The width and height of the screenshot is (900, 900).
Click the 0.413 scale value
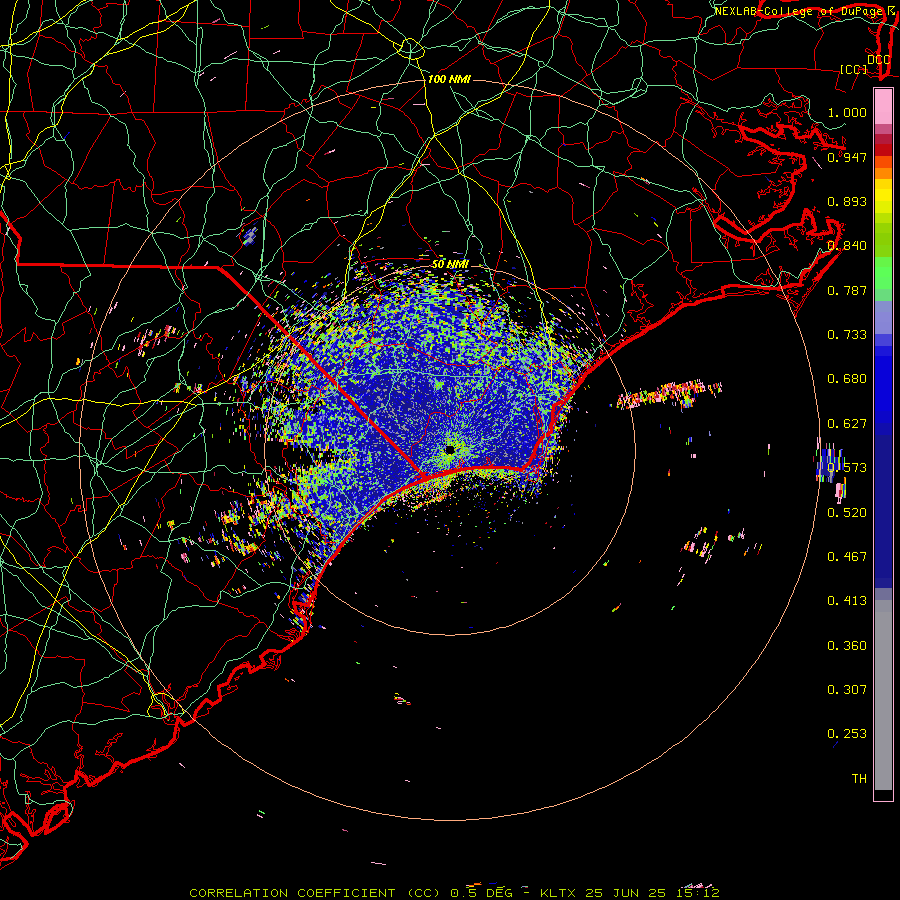(847, 601)
